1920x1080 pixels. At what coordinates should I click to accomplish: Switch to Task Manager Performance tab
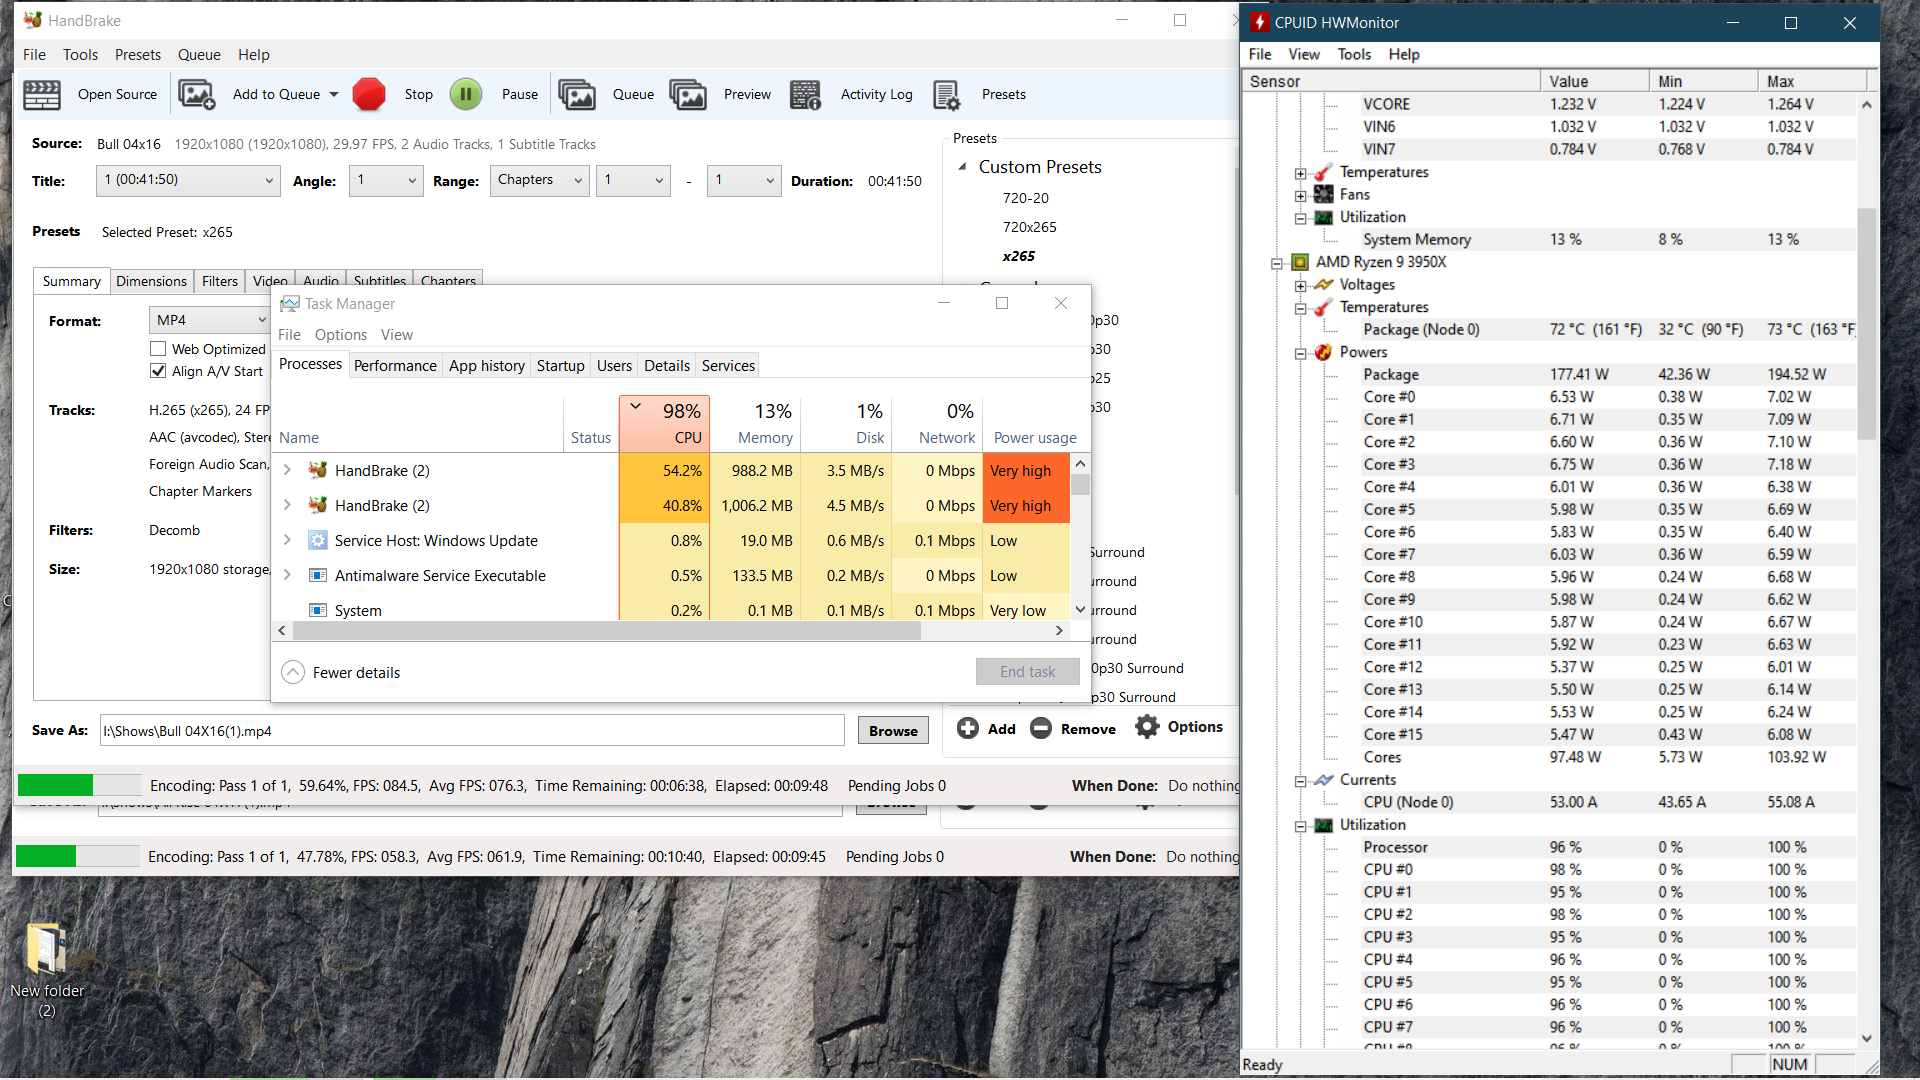(395, 366)
